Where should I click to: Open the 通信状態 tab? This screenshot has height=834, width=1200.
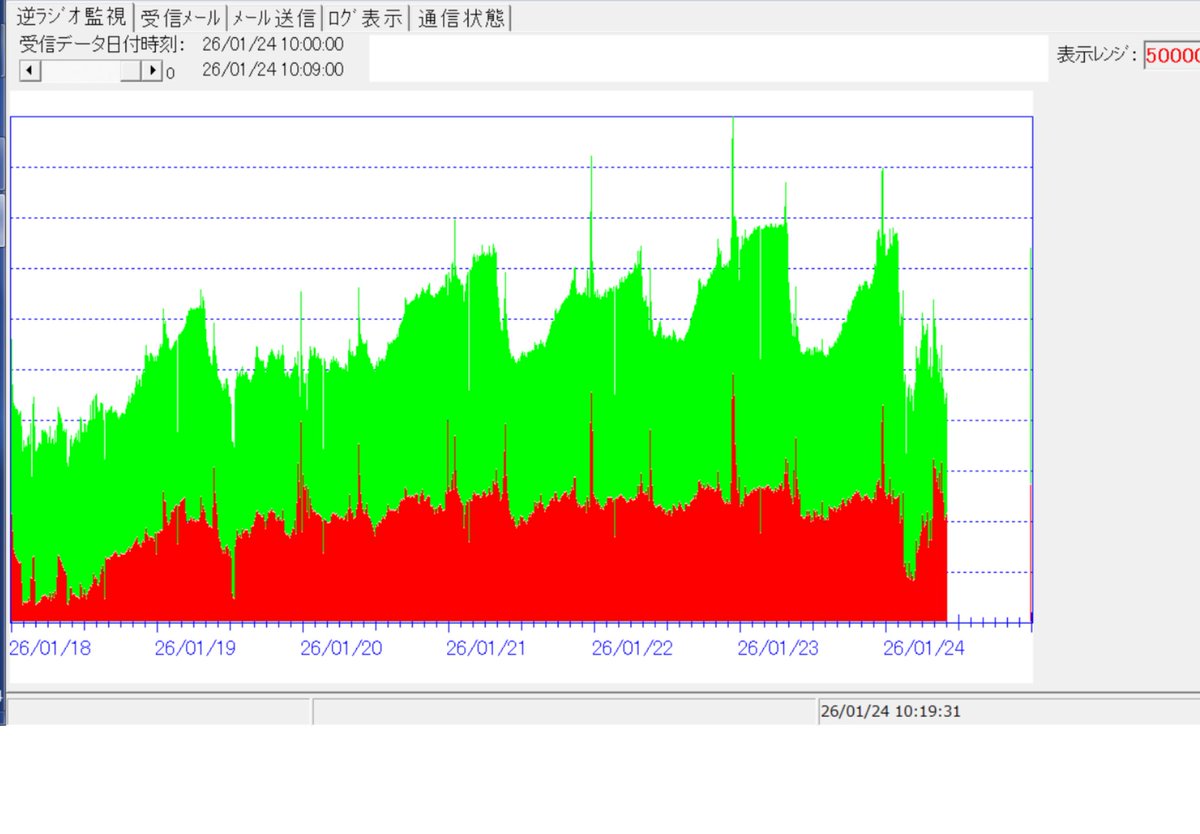click(461, 18)
